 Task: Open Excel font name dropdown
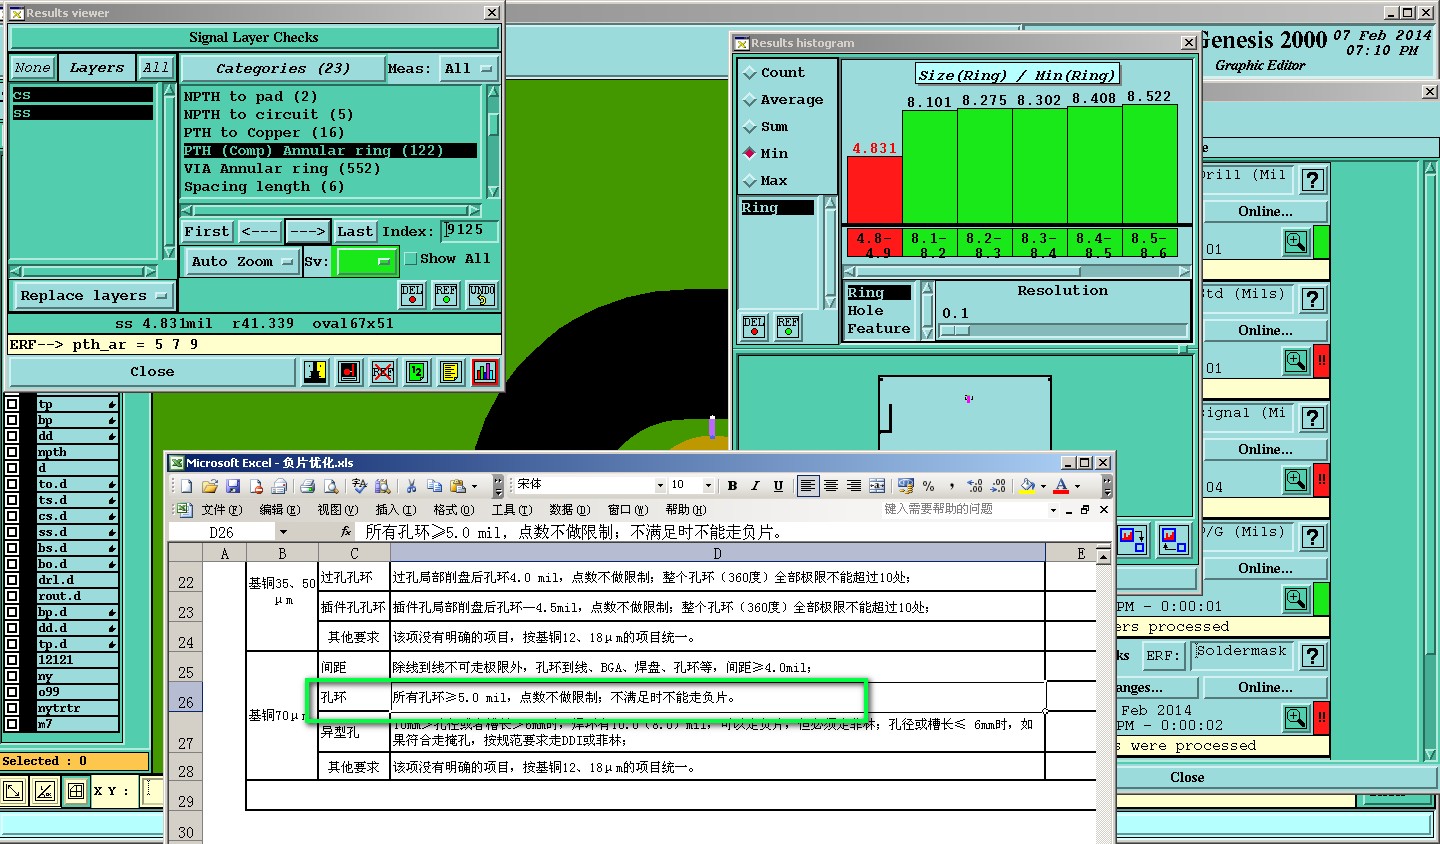pos(660,486)
